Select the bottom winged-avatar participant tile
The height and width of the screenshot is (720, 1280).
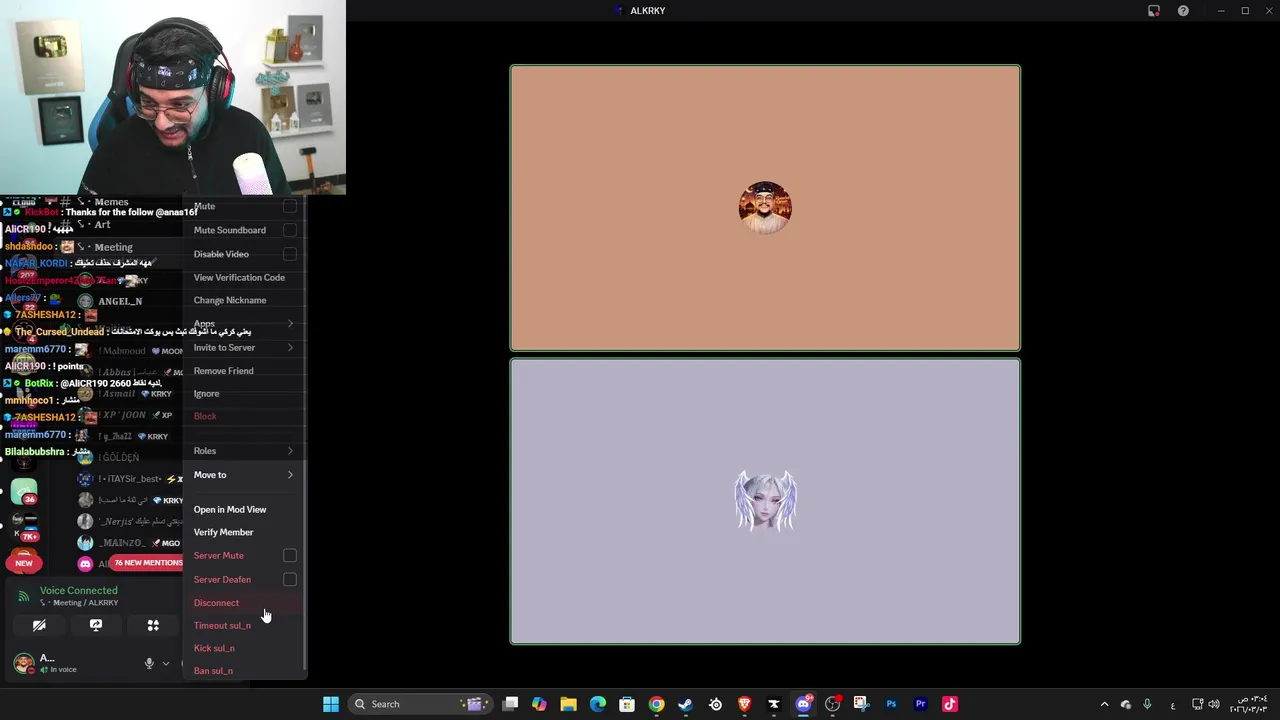765,501
